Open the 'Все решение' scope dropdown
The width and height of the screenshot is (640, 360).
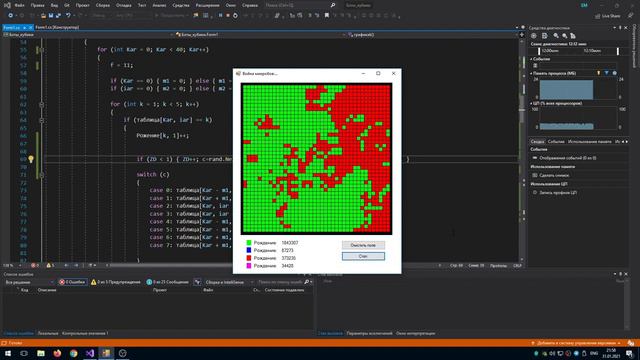point(29,282)
